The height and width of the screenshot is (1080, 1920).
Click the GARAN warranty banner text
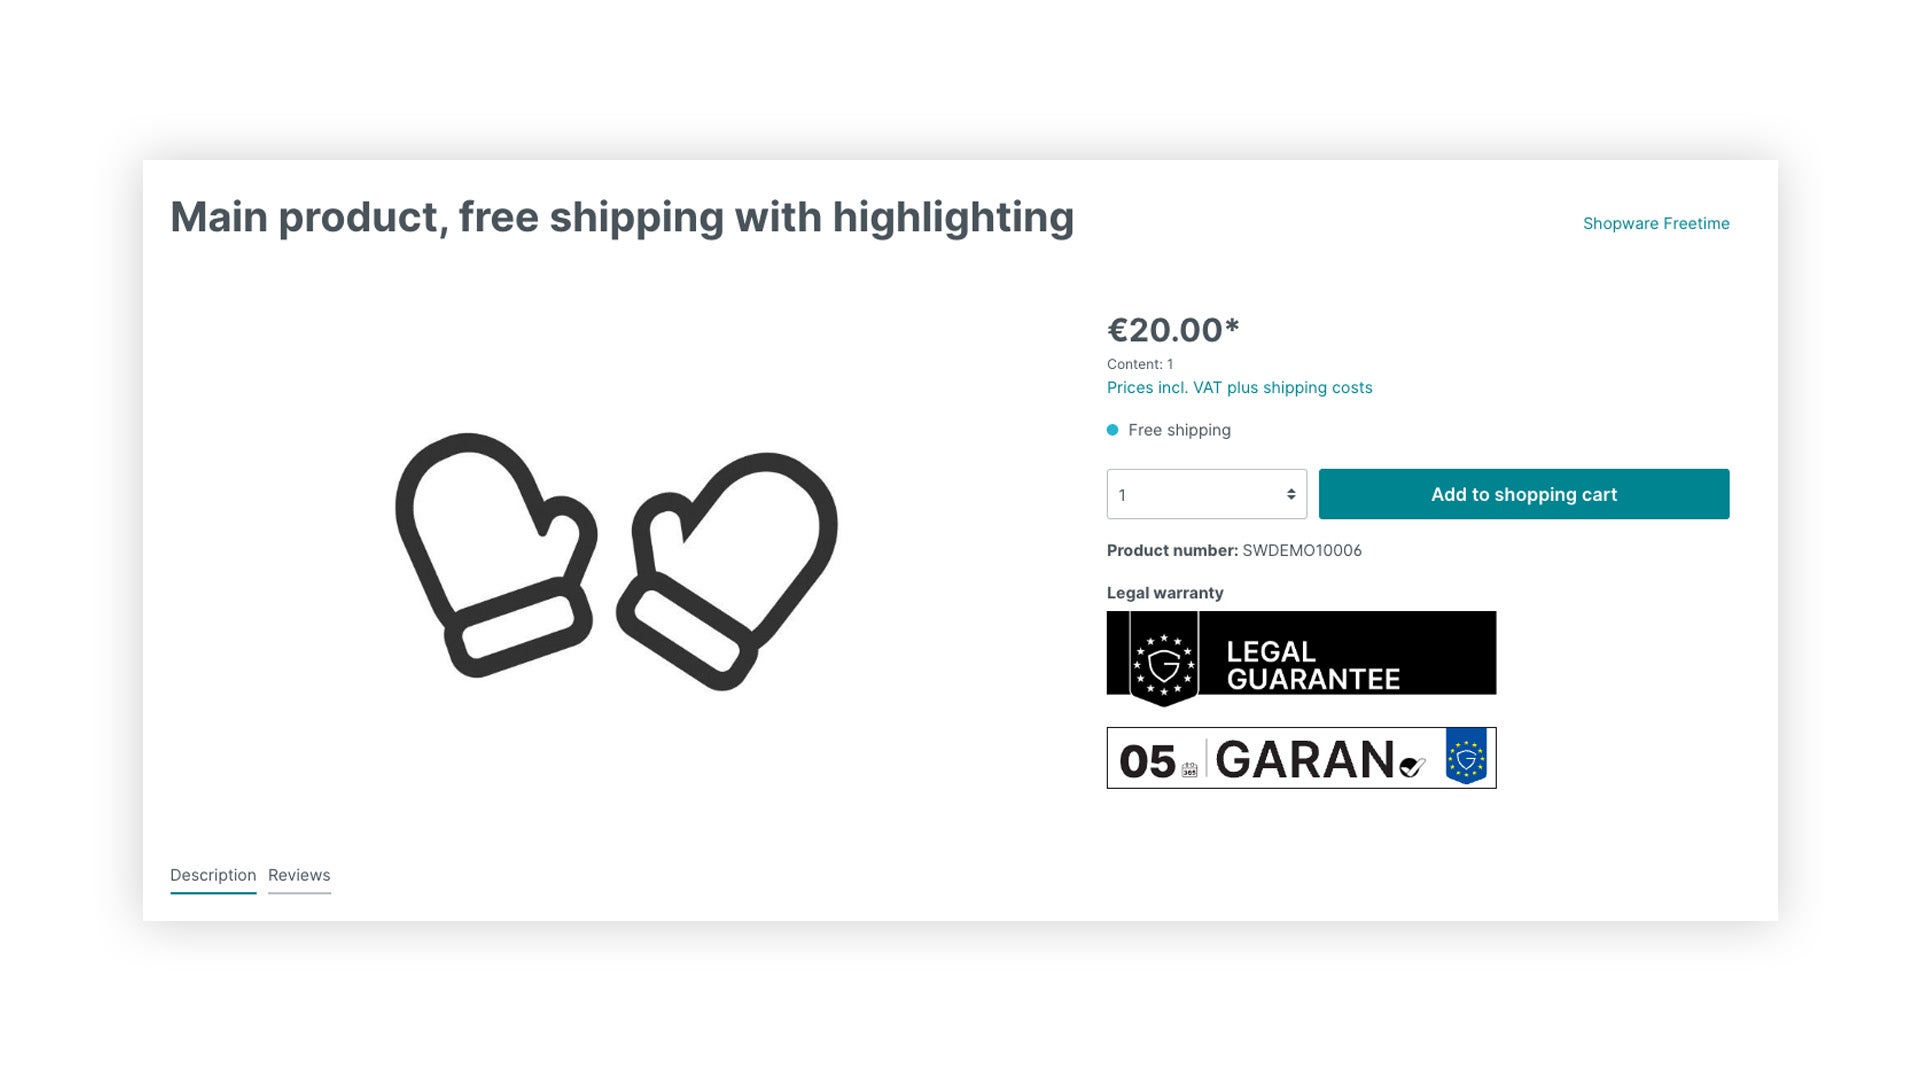(1304, 759)
